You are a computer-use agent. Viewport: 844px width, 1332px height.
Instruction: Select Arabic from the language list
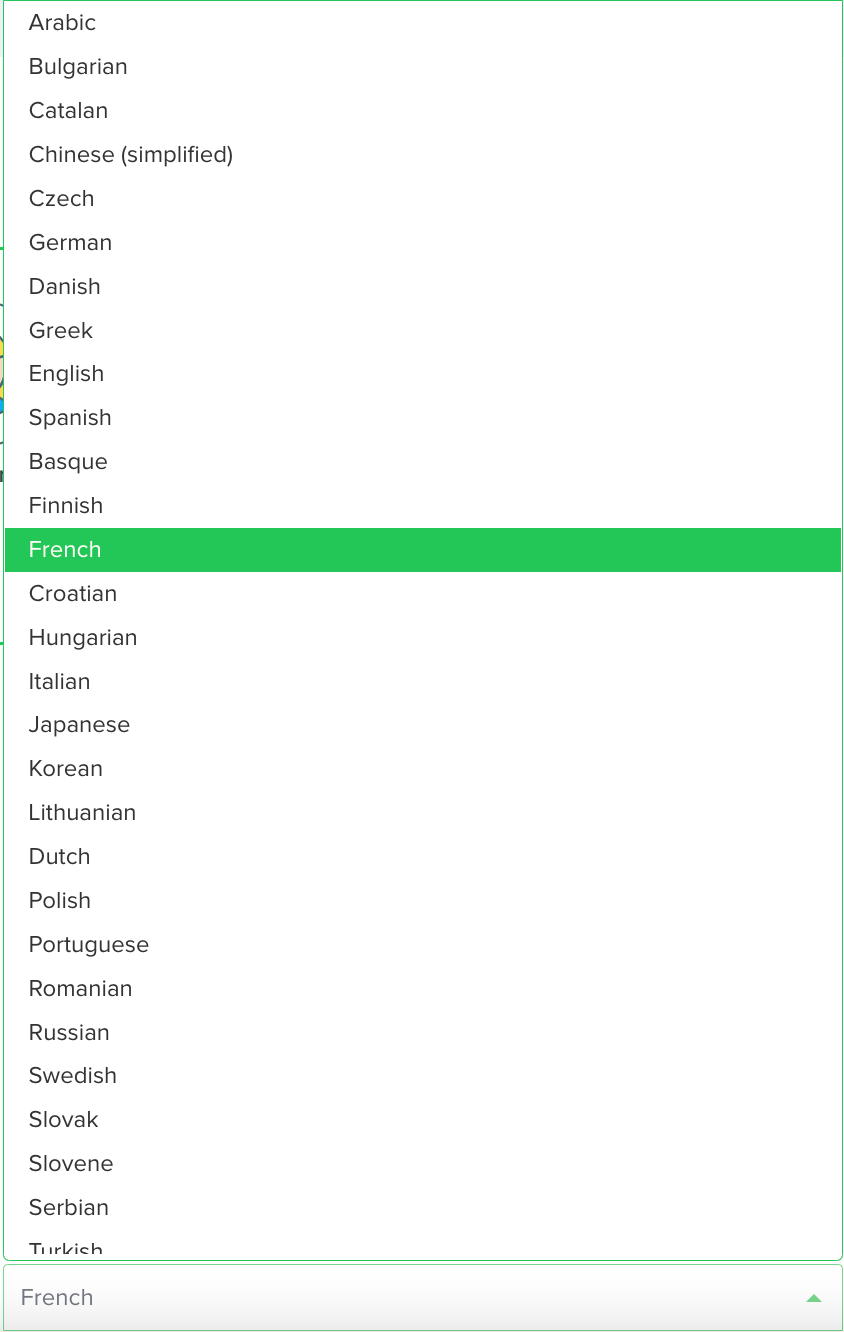coord(422,22)
